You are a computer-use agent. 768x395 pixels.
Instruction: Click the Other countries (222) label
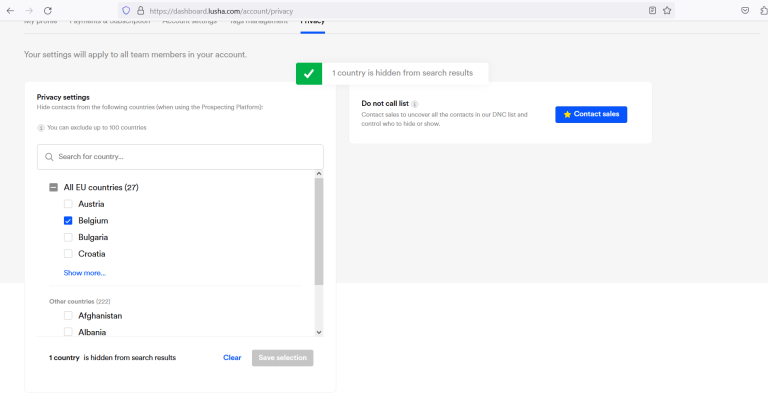79,301
